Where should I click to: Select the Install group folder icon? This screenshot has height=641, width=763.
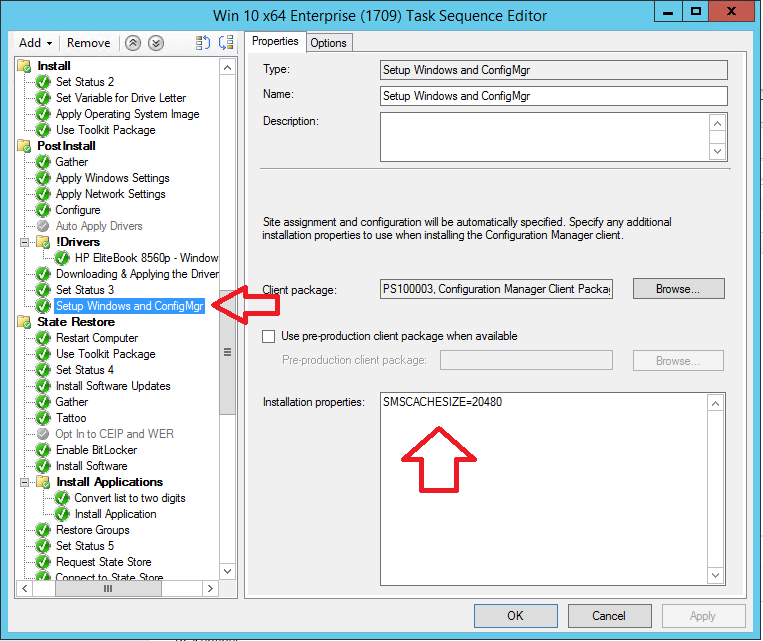click(x=24, y=66)
